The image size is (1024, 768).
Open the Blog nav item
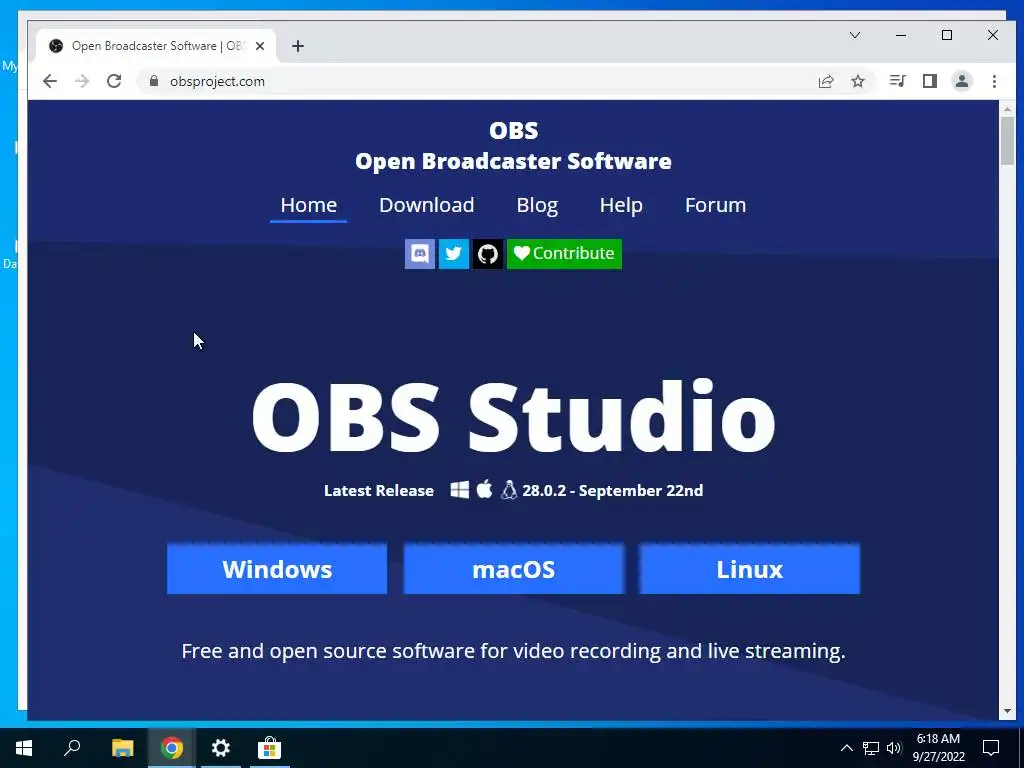click(x=537, y=205)
